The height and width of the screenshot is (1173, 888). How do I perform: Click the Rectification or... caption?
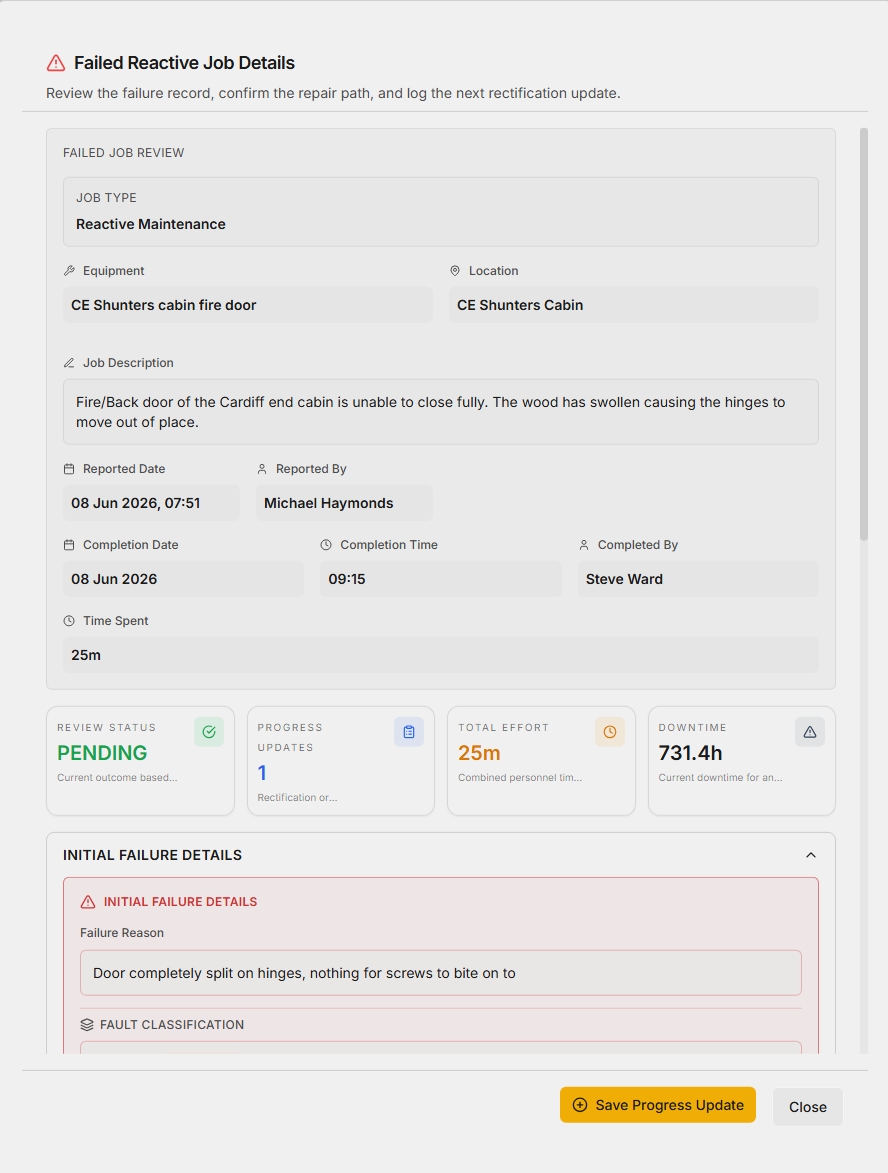(x=297, y=797)
